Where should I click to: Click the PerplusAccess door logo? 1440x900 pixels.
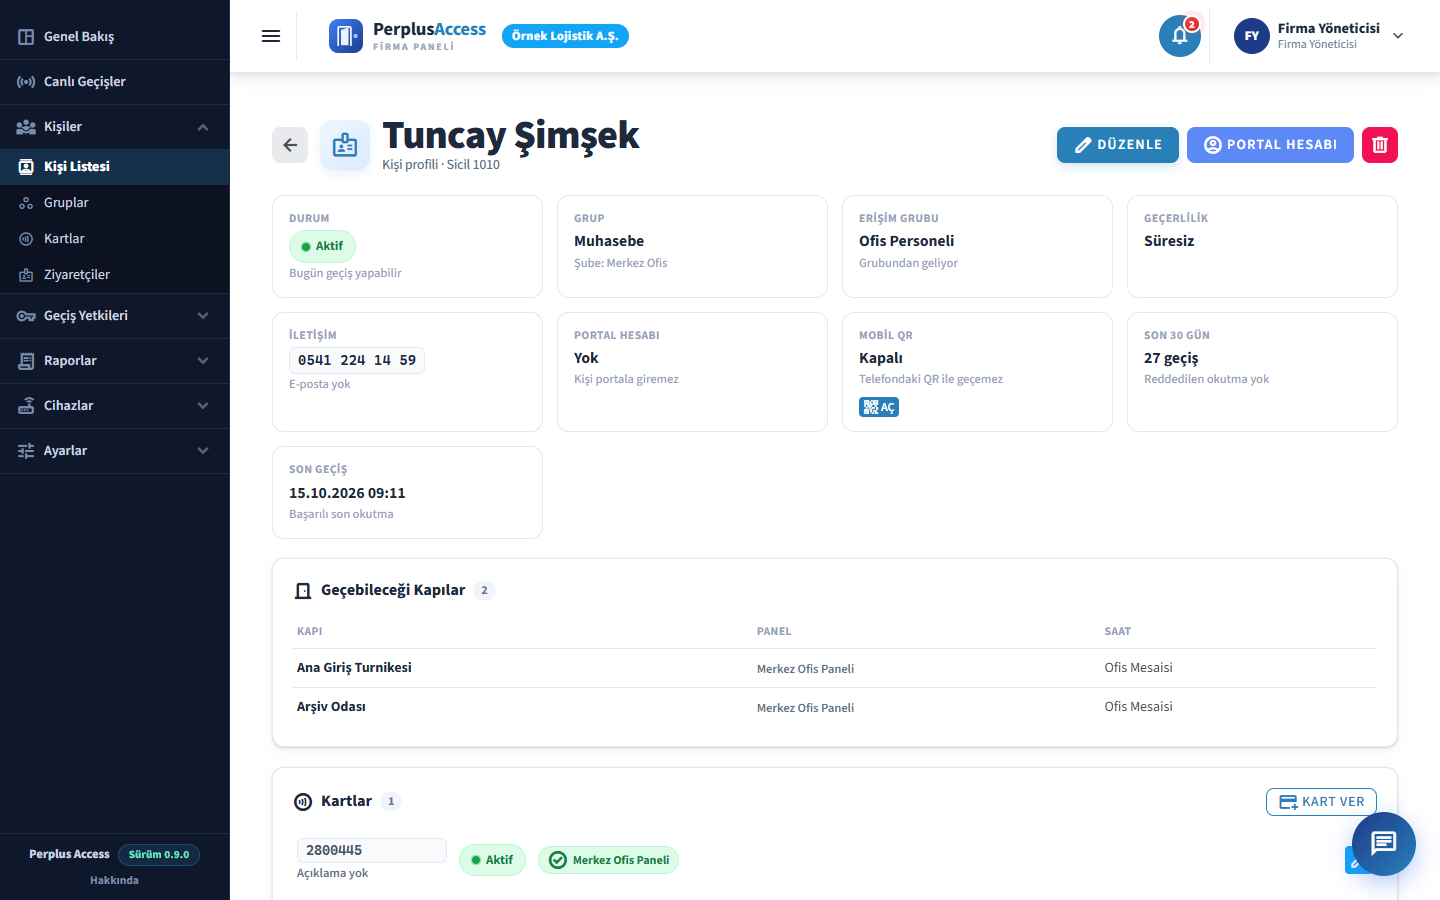tap(346, 36)
